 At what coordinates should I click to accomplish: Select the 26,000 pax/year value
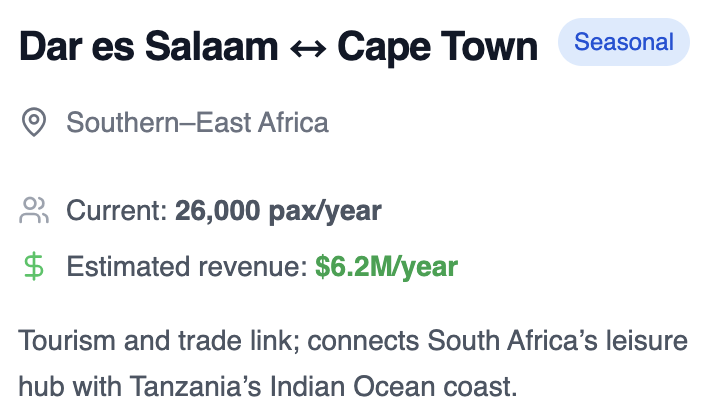click(278, 211)
